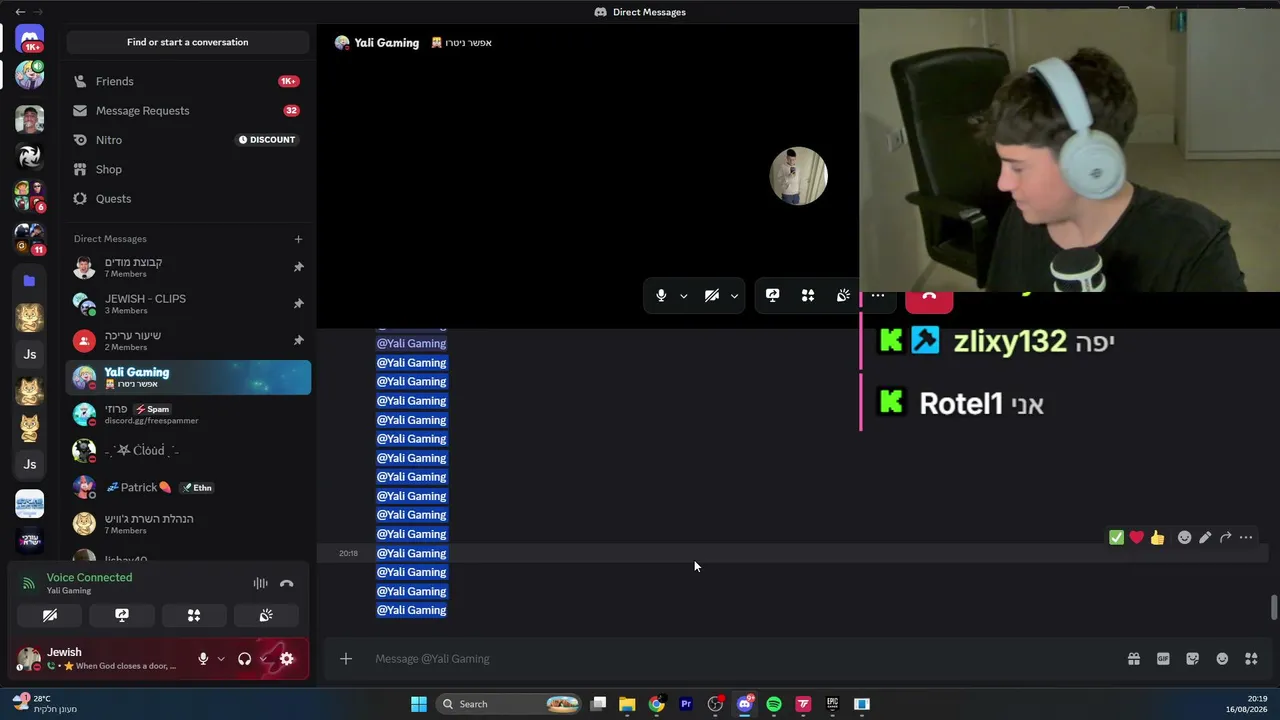Go back with the navigation arrow
This screenshot has height=720, width=1280.
[x=20, y=12]
